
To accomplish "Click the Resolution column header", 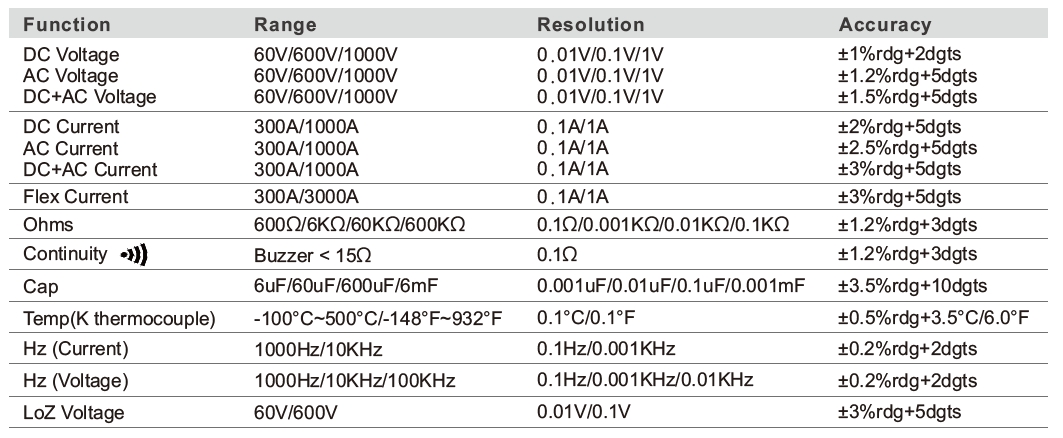I will (590, 24).
